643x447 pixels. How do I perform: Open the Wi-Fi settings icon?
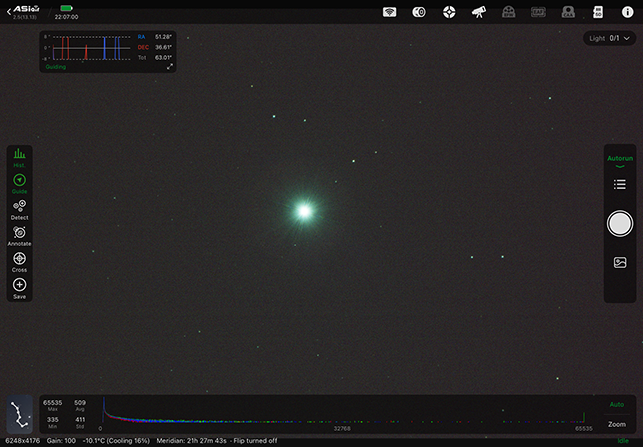390,12
